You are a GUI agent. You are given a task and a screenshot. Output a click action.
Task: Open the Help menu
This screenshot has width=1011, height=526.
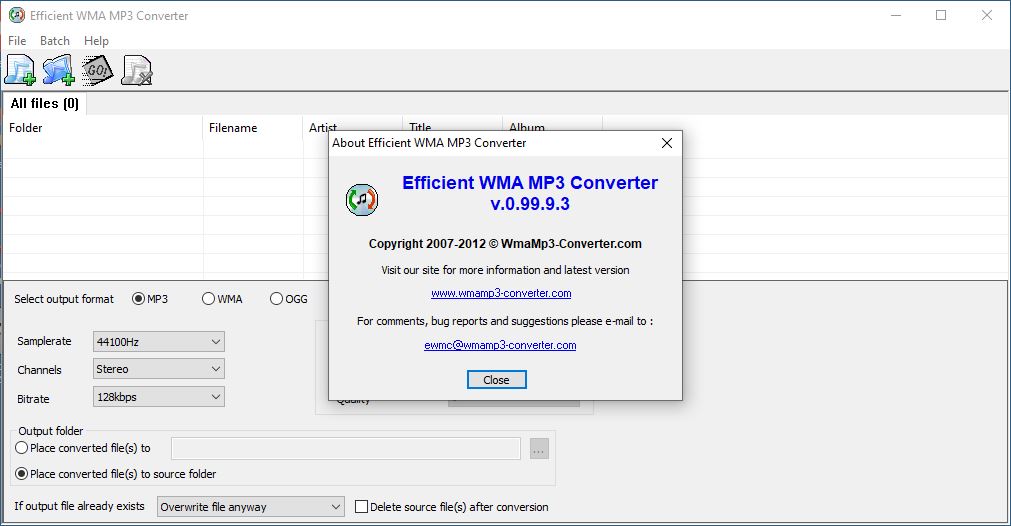[x=96, y=41]
